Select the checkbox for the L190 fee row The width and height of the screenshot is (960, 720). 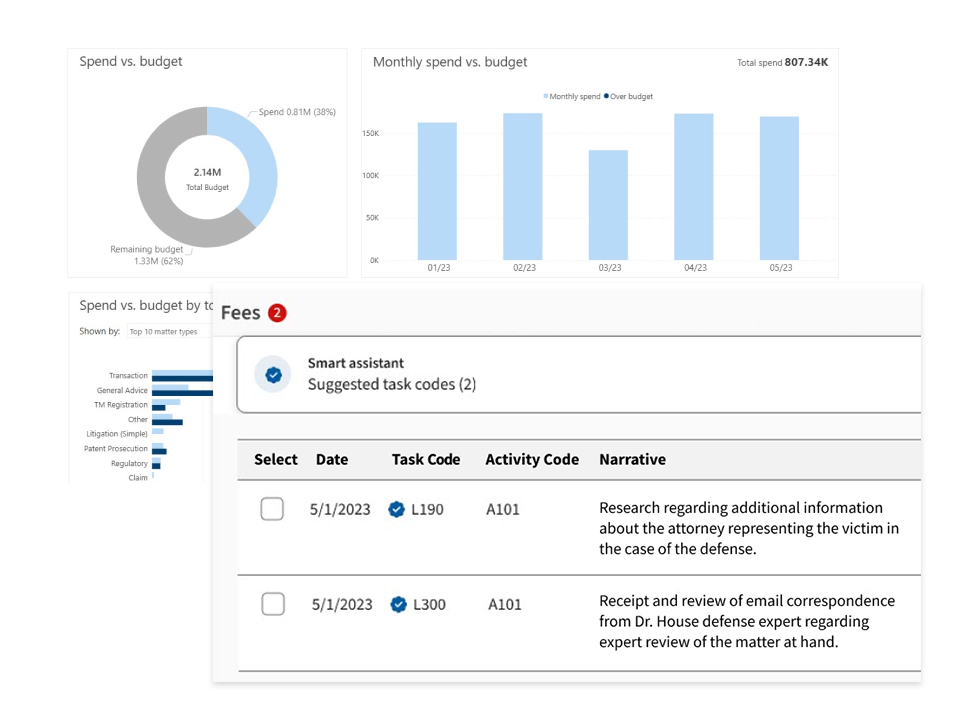click(x=272, y=509)
